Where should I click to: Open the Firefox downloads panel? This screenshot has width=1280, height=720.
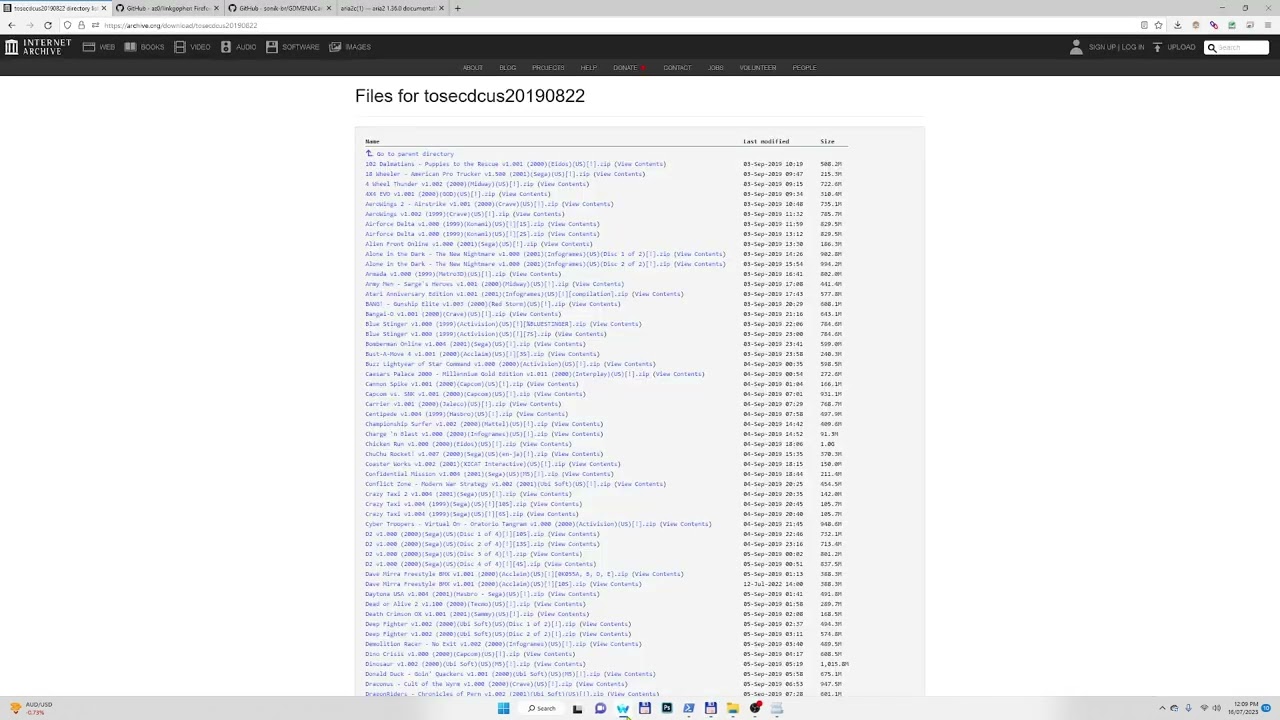1177,25
